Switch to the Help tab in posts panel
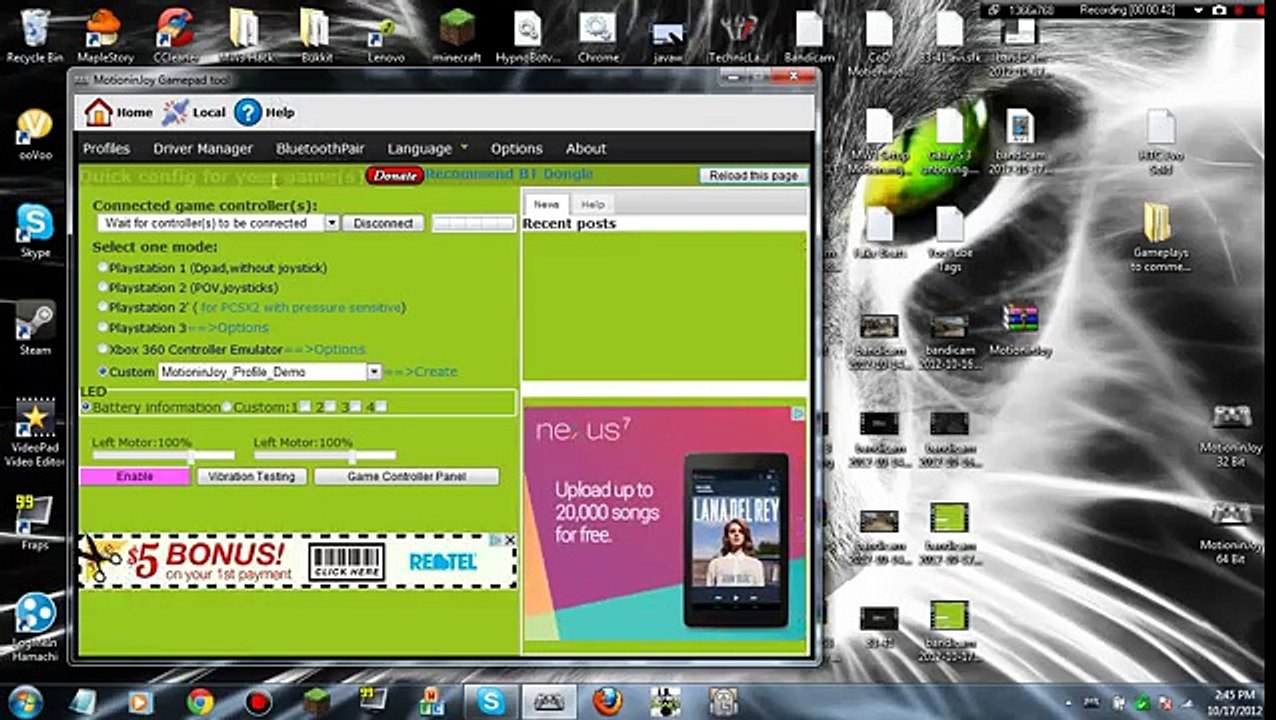The image size is (1276, 720). (x=593, y=204)
